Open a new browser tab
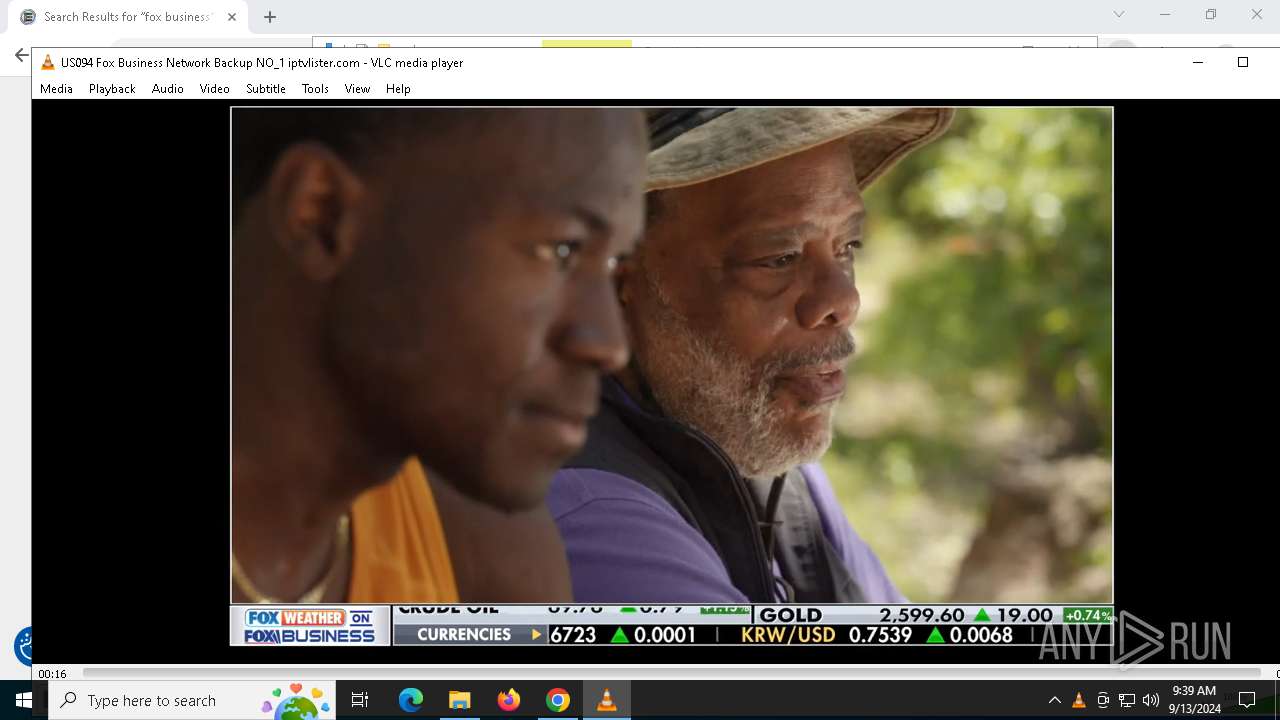This screenshot has width=1280, height=720. 270,17
